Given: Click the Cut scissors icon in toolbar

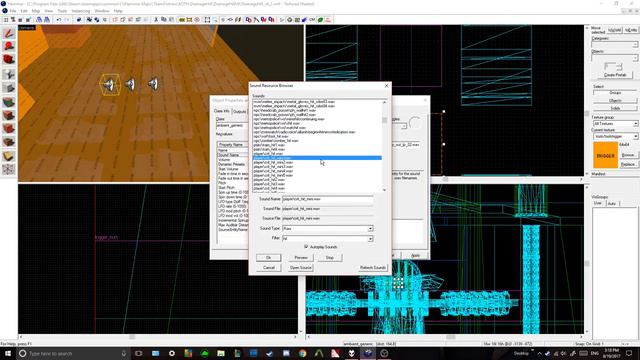Looking at the screenshot, I should click(156, 20).
